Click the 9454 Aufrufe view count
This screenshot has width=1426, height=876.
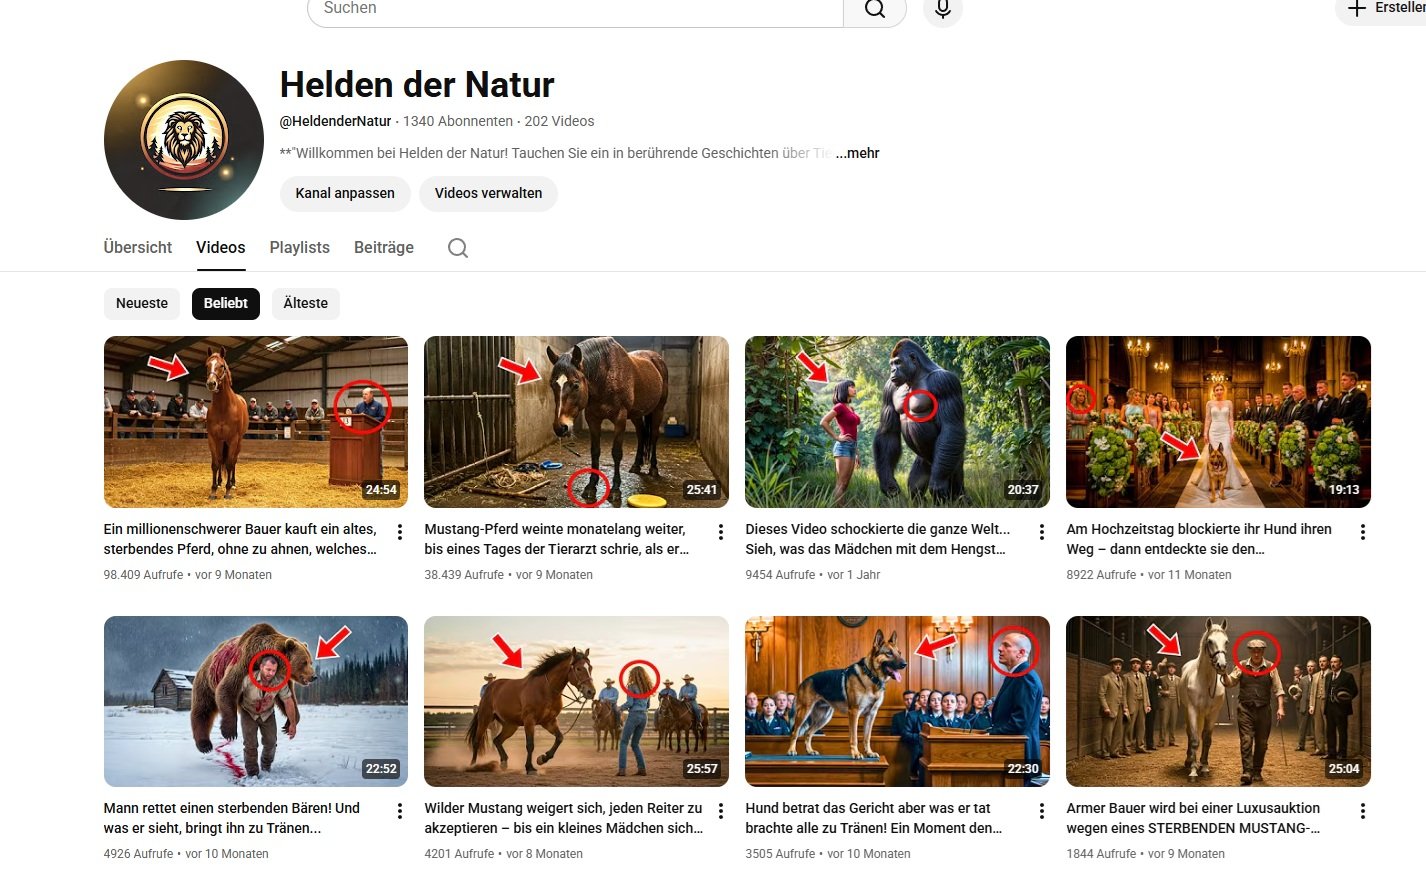coord(780,575)
